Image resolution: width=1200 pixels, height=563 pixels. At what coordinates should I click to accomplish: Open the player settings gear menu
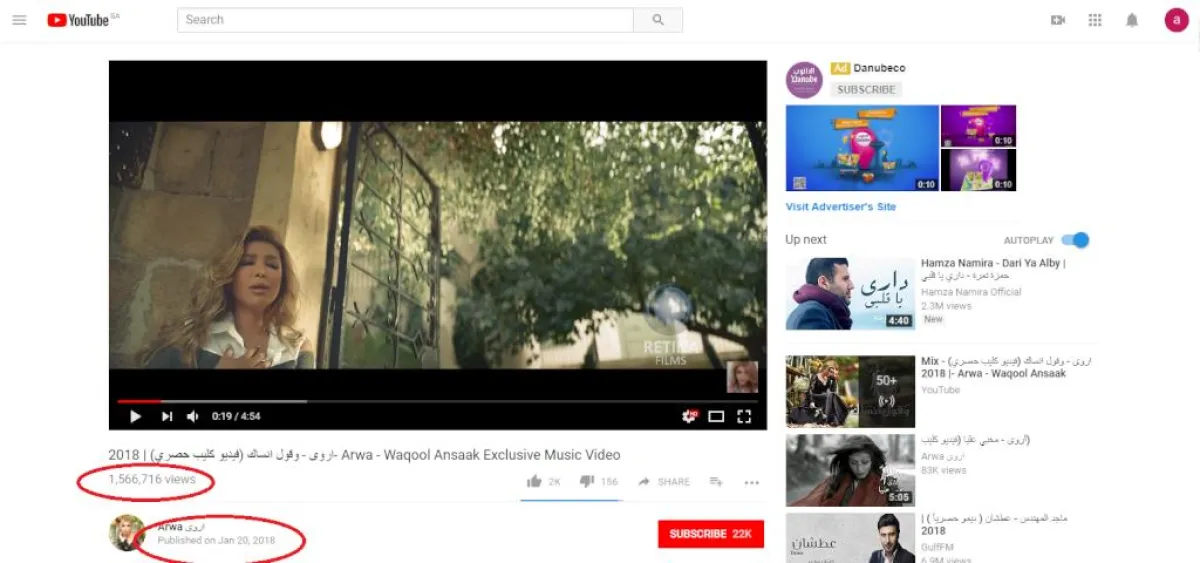pyautogui.click(x=688, y=416)
